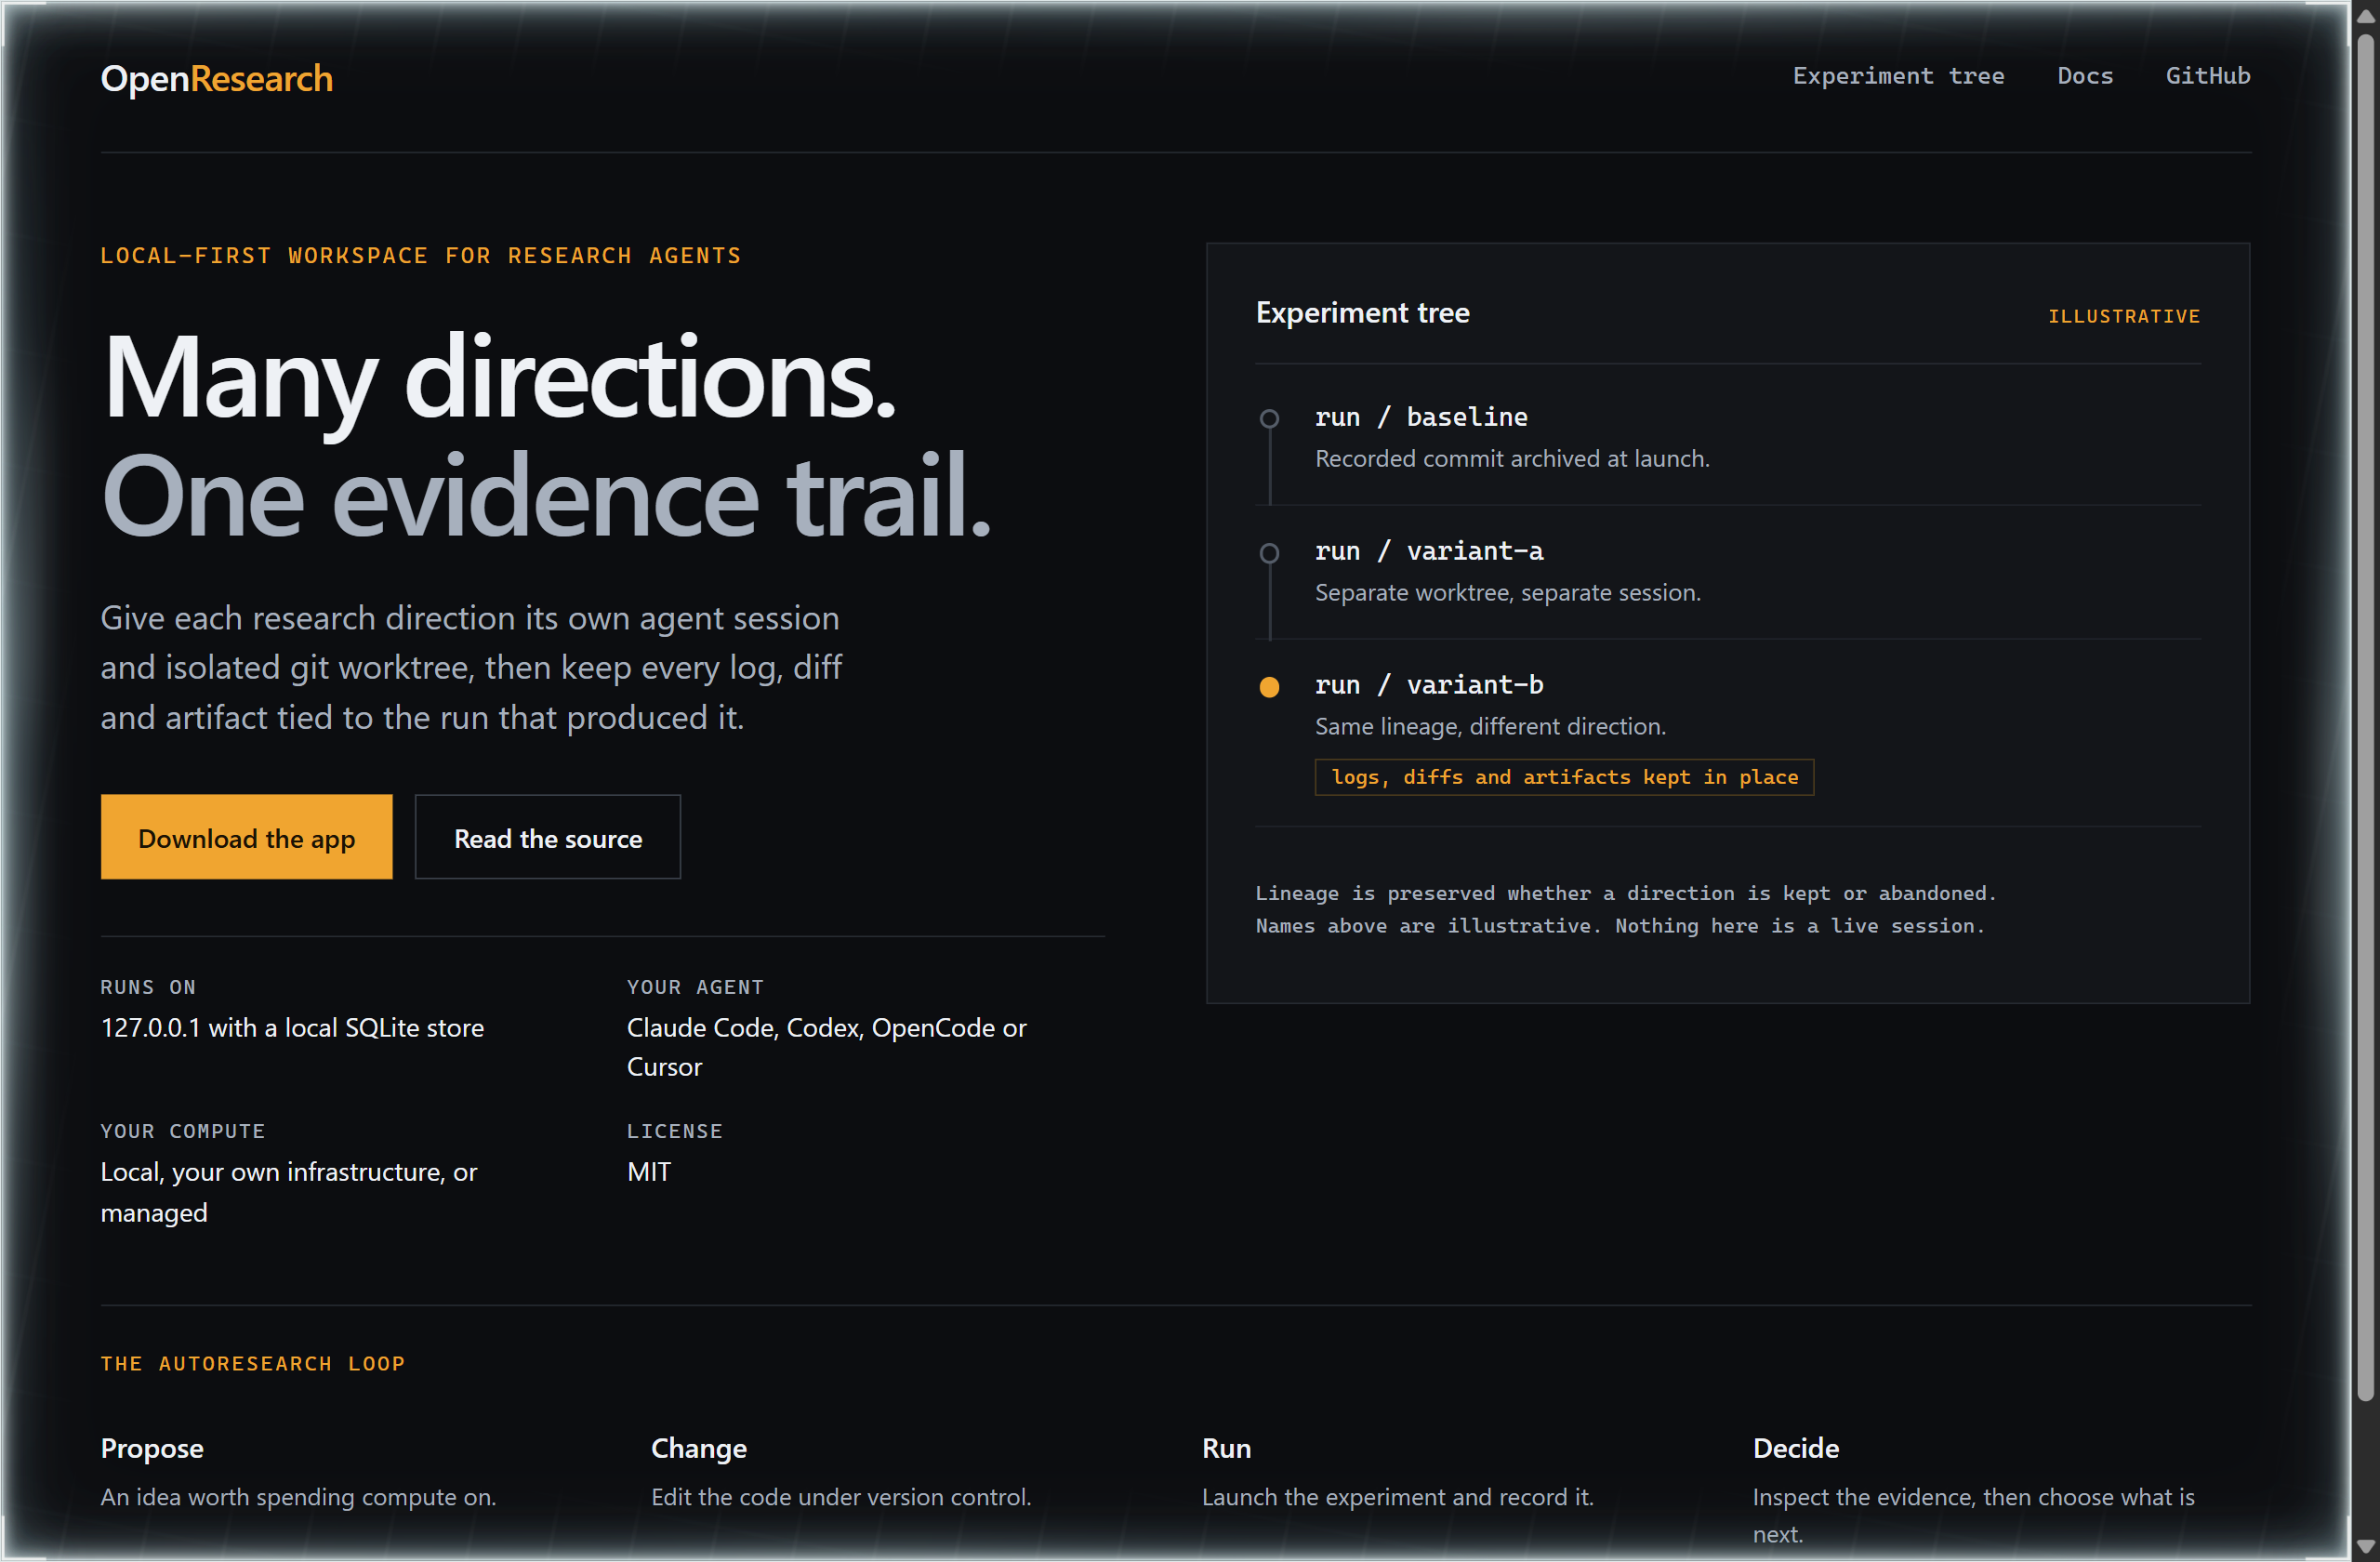Click Recorded commit archived at launch text

coord(1511,458)
